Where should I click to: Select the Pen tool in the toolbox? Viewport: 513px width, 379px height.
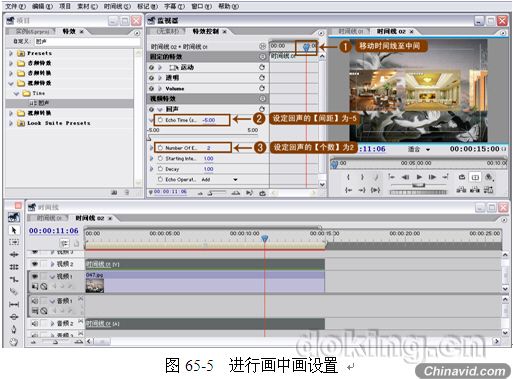point(14,329)
